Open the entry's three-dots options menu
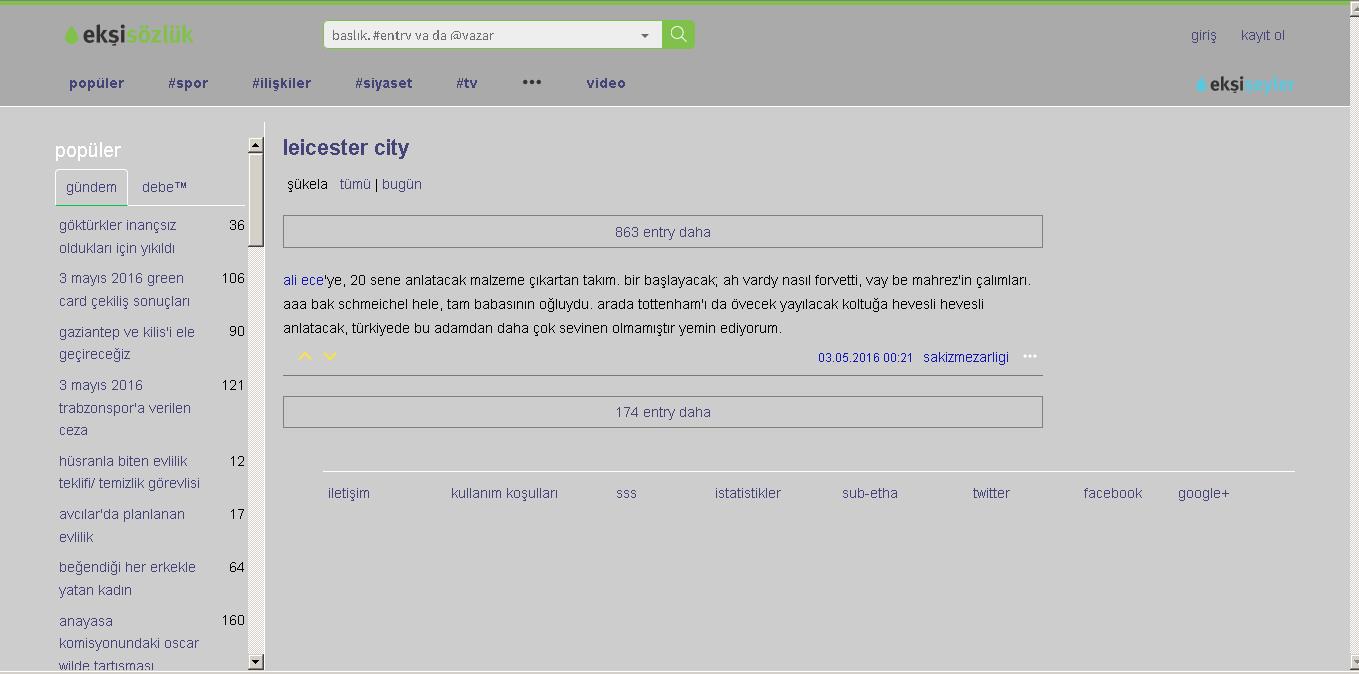Image resolution: width=1359 pixels, height=674 pixels. pyautogui.click(x=1030, y=356)
